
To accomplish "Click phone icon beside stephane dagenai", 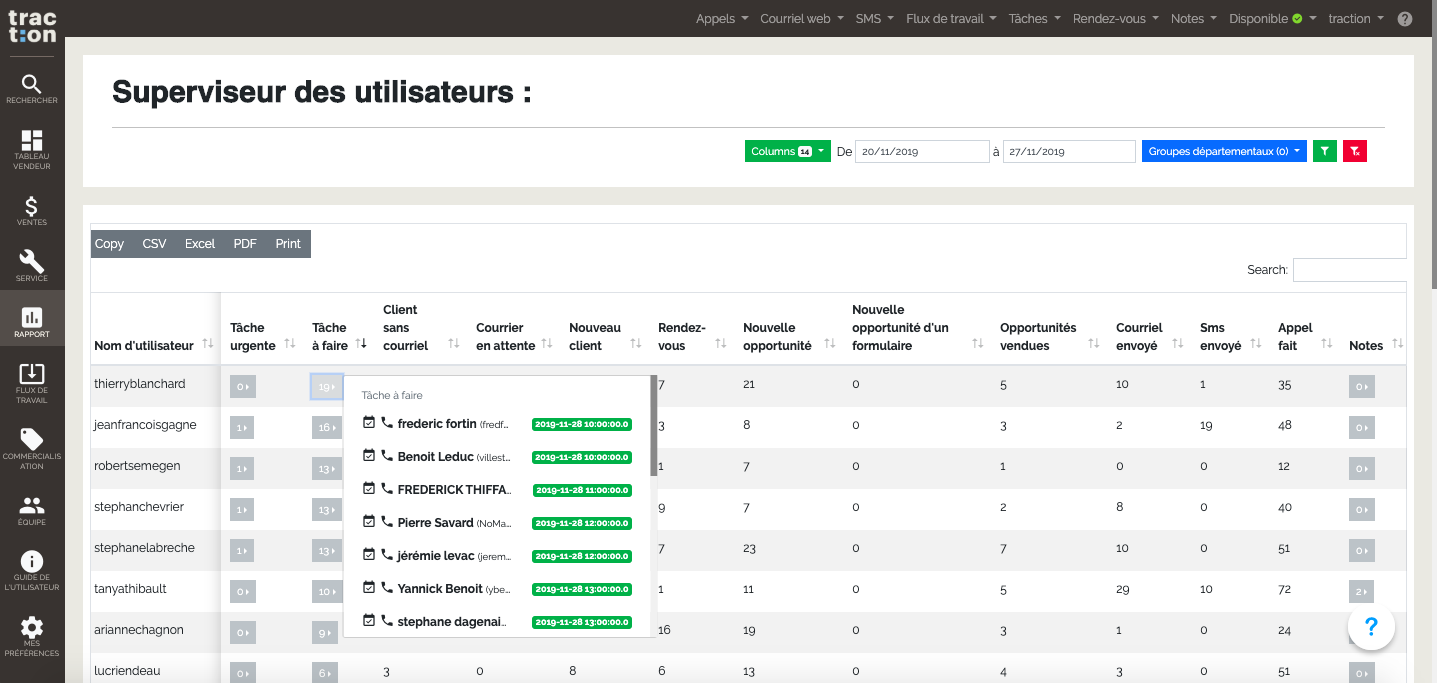I will (387, 621).
